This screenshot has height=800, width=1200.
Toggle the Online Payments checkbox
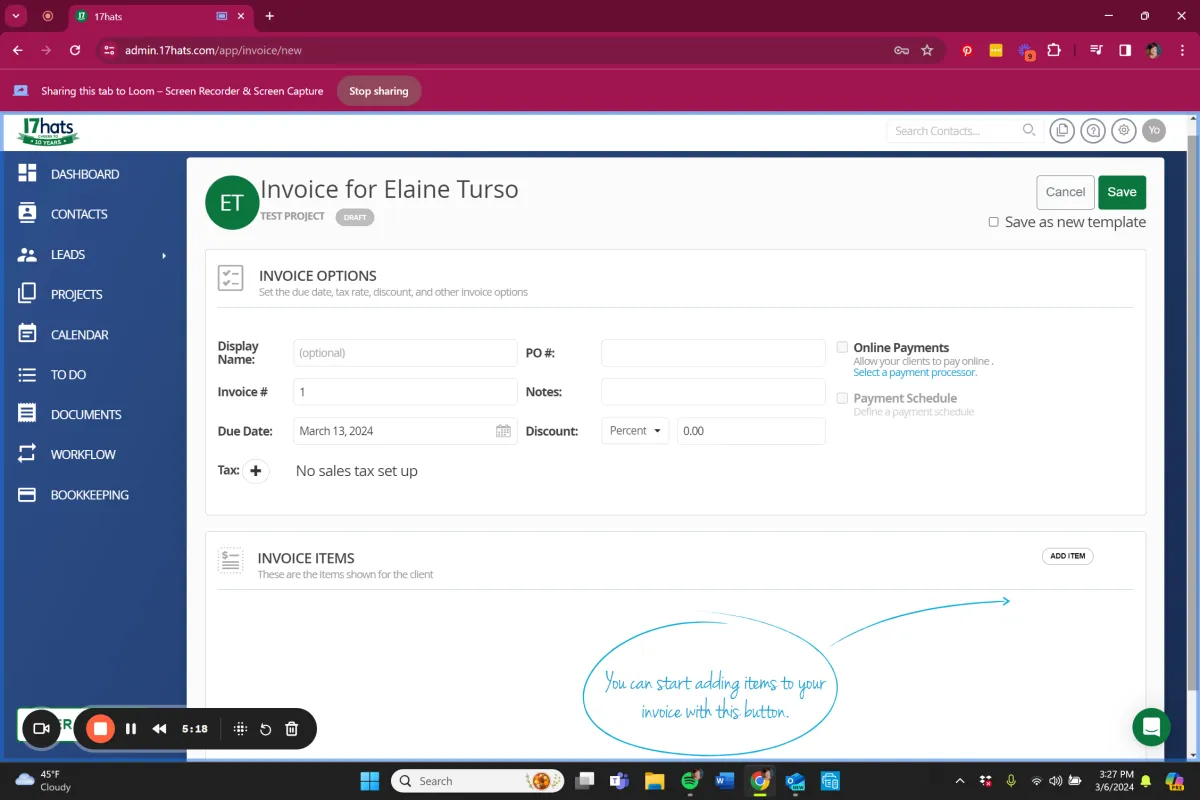tap(842, 347)
